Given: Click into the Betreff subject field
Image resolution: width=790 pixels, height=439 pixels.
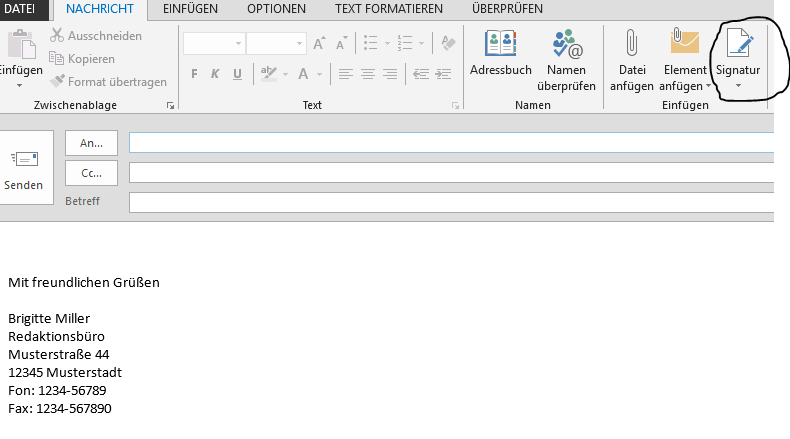Looking at the screenshot, I should (x=451, y=202).
